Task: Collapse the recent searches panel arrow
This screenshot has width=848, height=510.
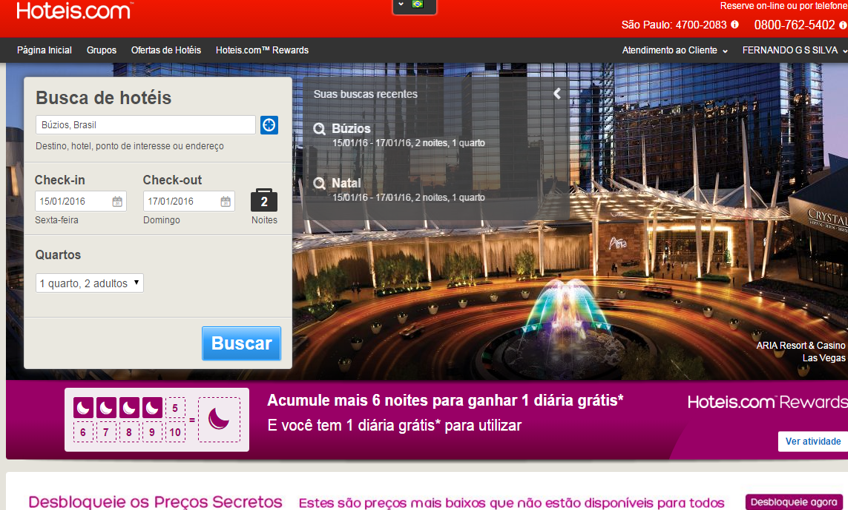Action: tap(557, 94)
